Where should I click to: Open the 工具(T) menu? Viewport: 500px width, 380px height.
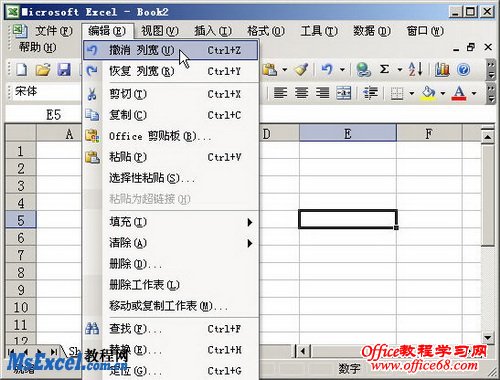coord(319,31)
